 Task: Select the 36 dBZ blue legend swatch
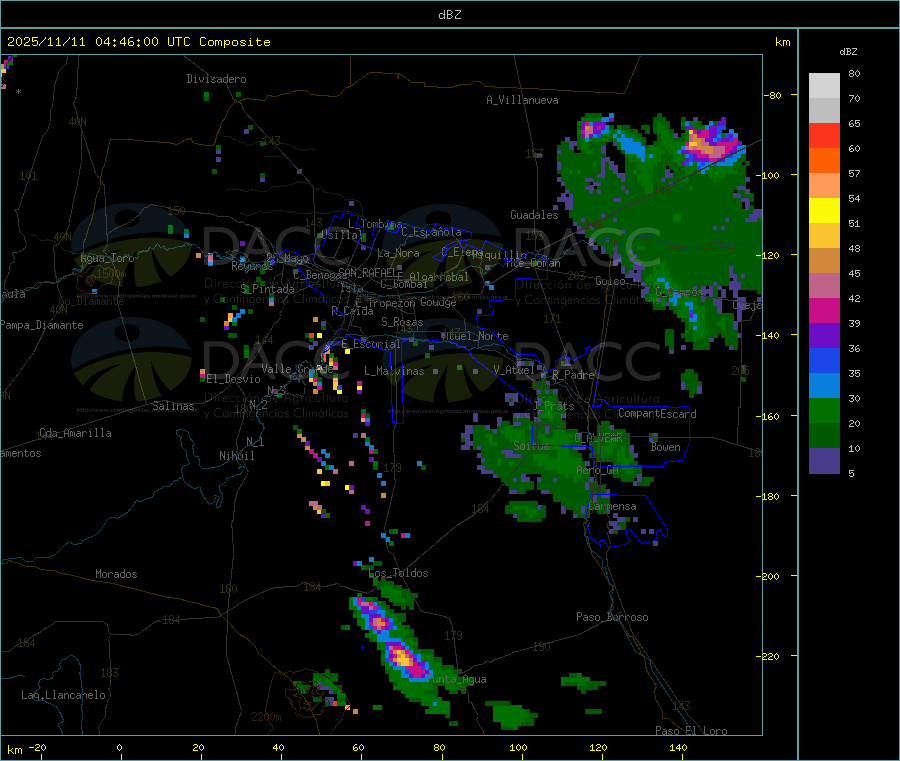coord(824,360)
